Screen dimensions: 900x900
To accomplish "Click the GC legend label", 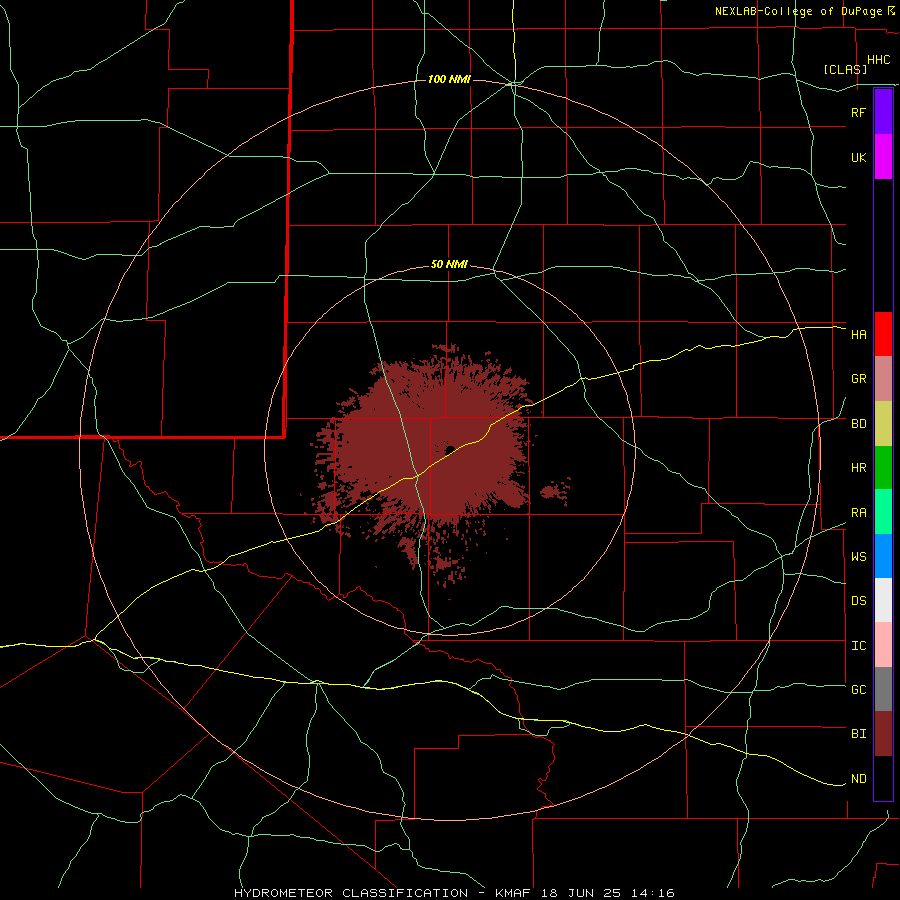I will [858, 690].
